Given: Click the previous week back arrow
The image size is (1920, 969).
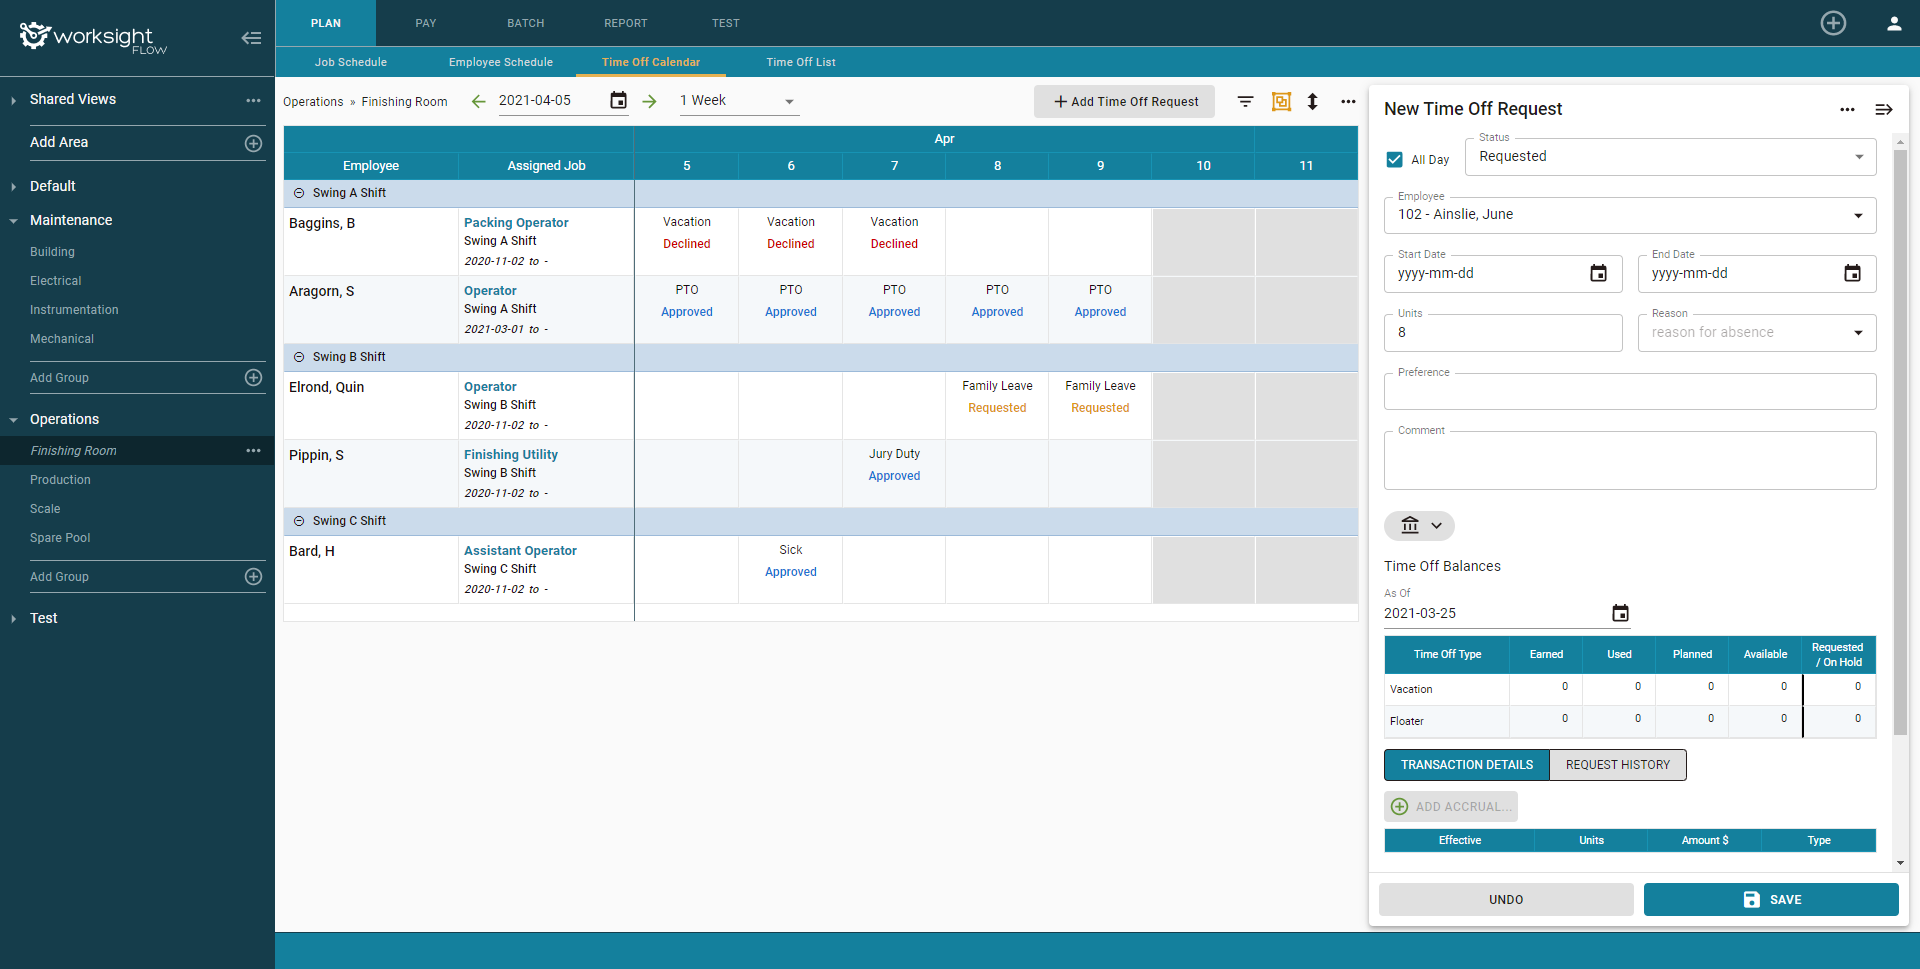Looking at the screenshot, I should coord(478,100).
